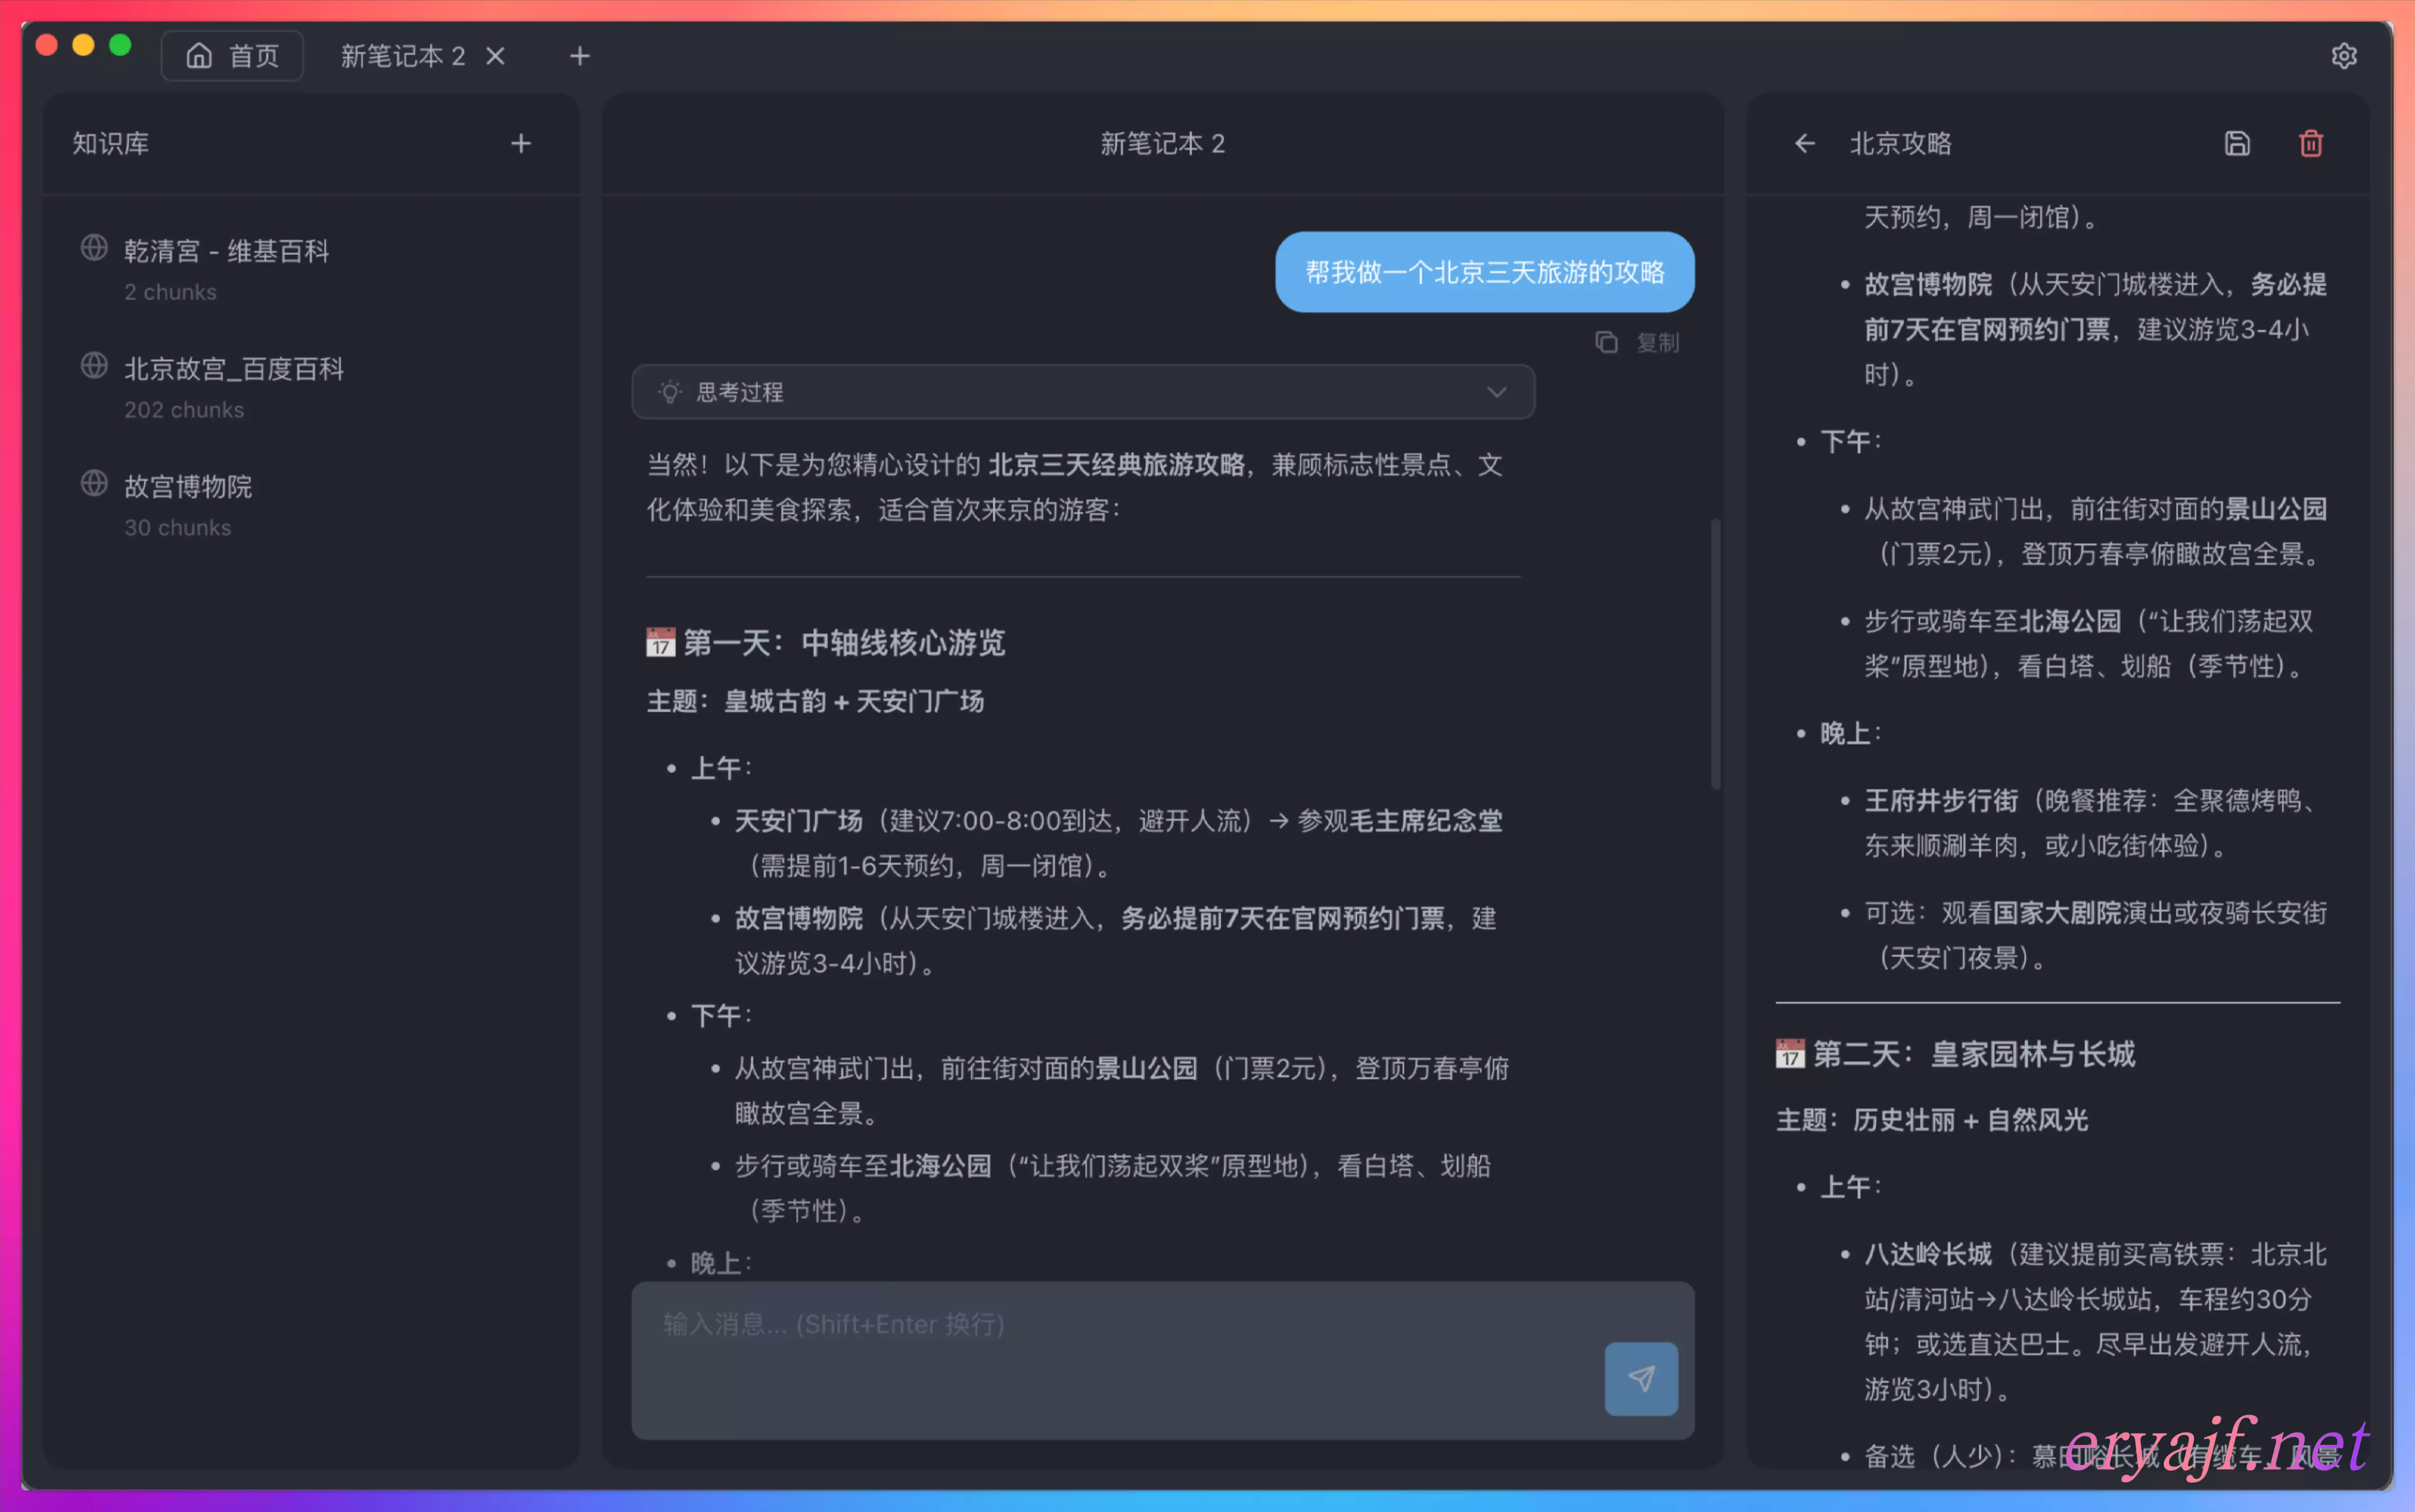Click the chevron on 思考过程 bar
This screenshot has height=1512, width=2415.
pyautogui.click(x=1496, y=392)
